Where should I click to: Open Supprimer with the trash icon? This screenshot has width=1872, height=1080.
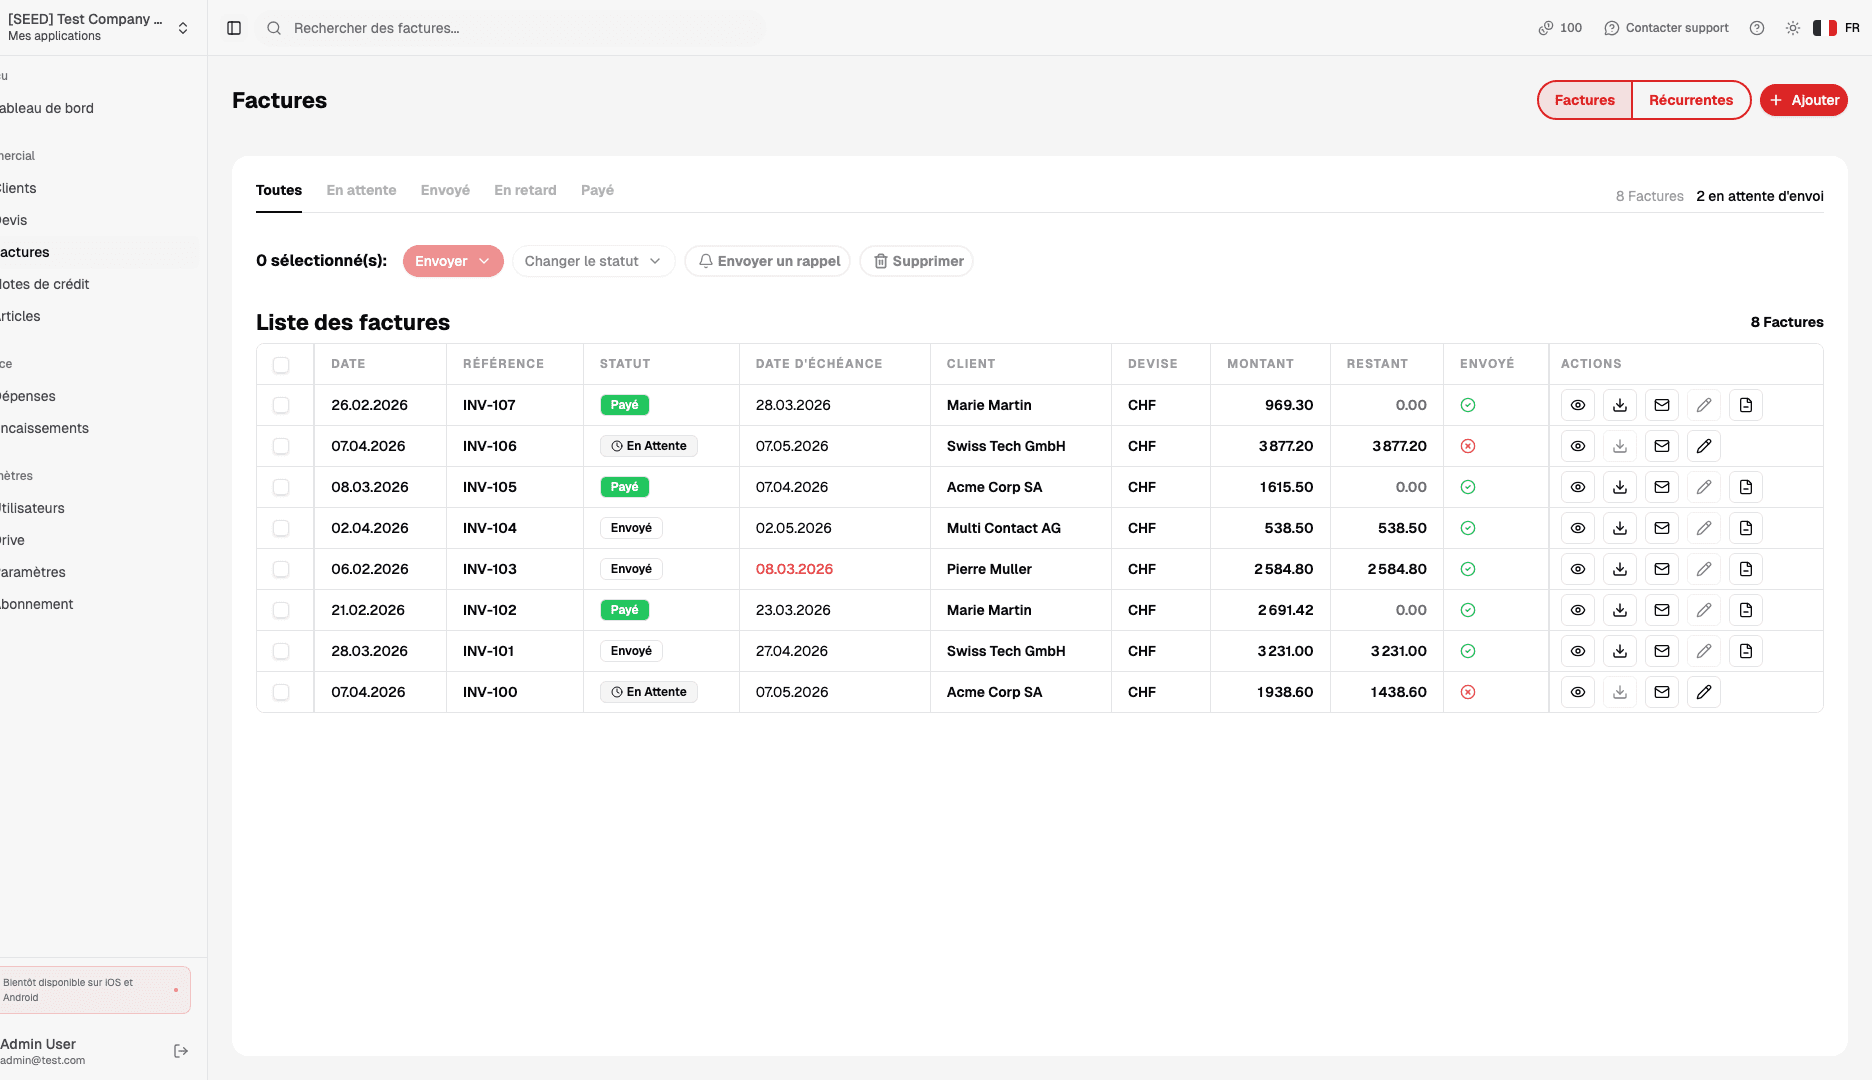tap(915, 261)
